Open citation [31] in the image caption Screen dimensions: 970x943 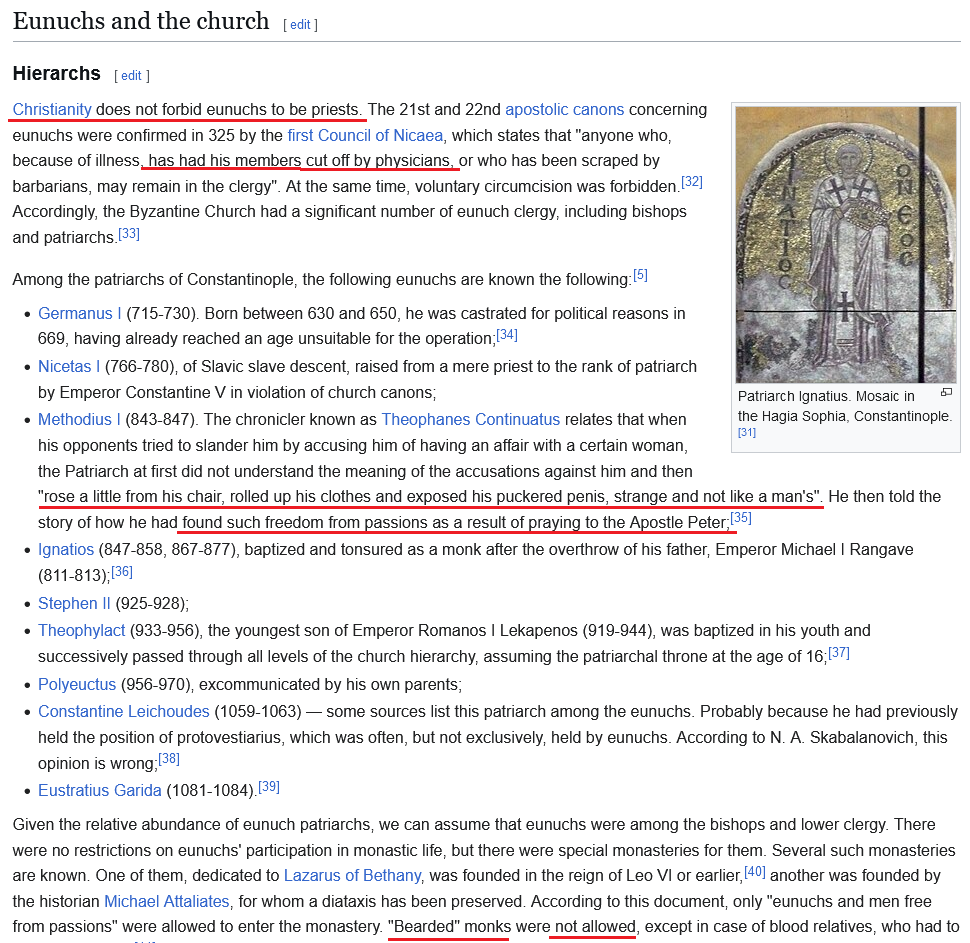click(x=747, y=433)
